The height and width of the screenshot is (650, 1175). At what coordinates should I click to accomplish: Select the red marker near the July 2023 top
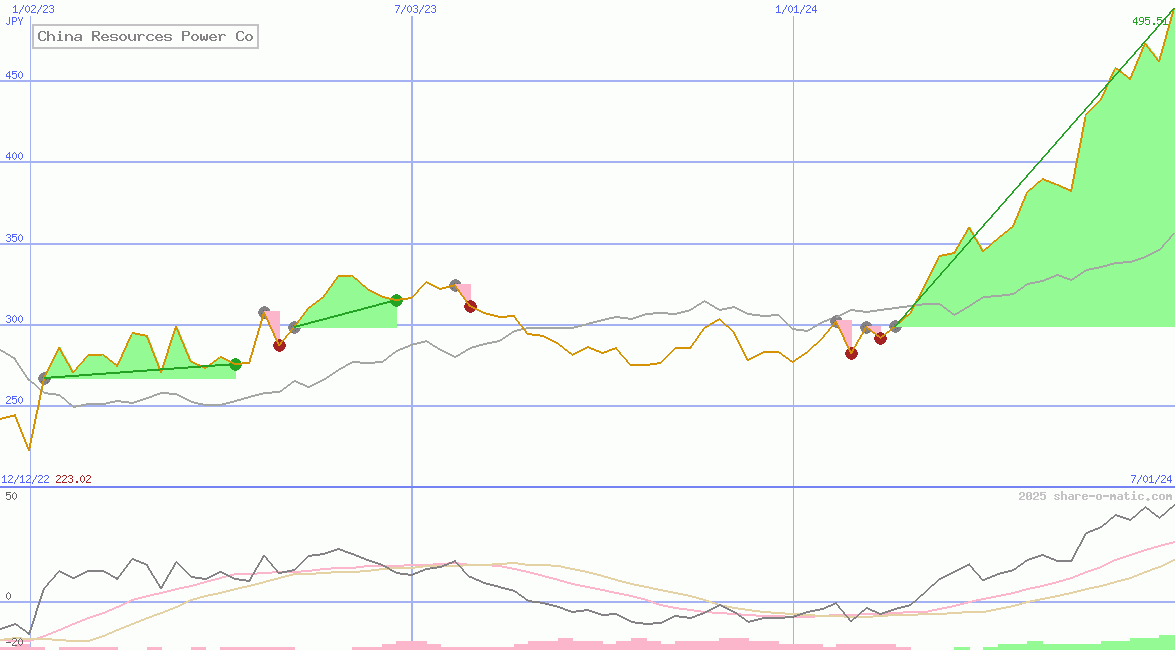tap(470, 307)
